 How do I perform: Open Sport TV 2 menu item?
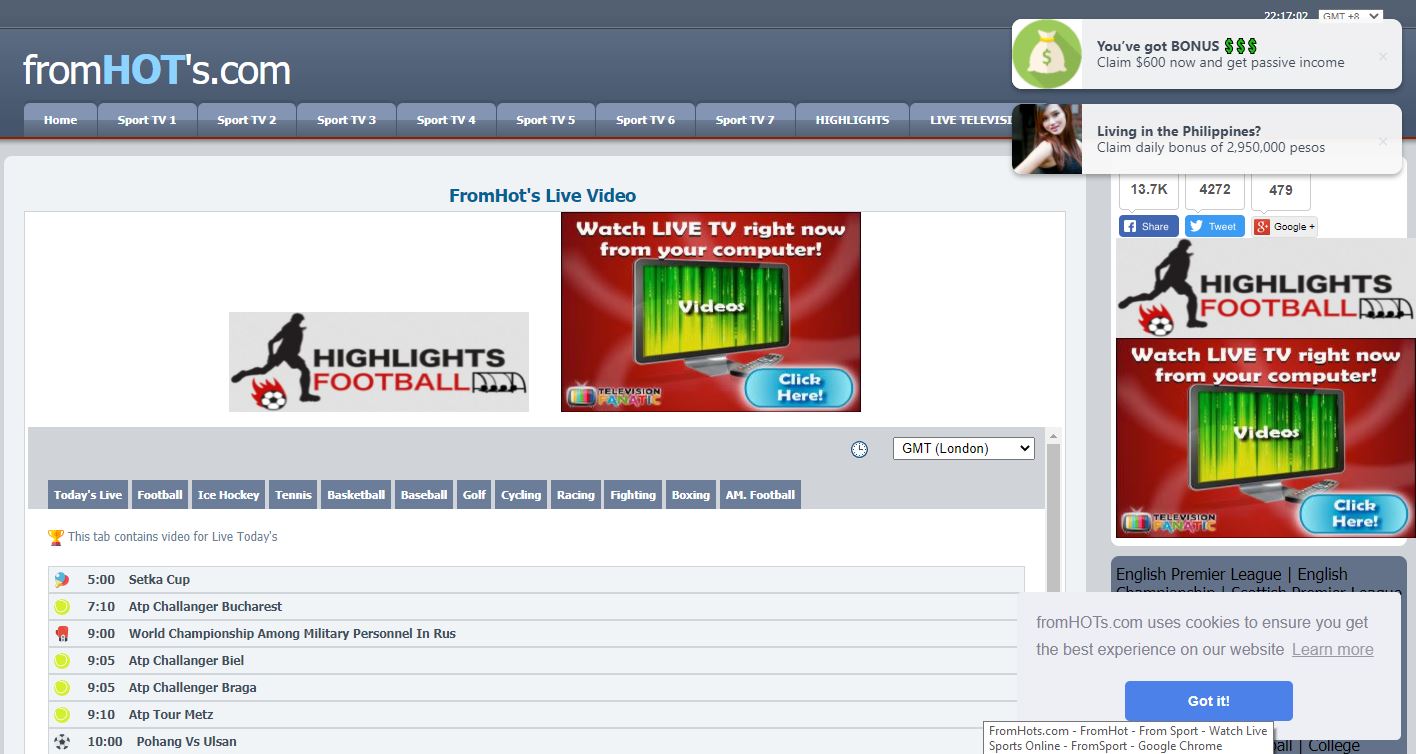(x=247, y=120)
